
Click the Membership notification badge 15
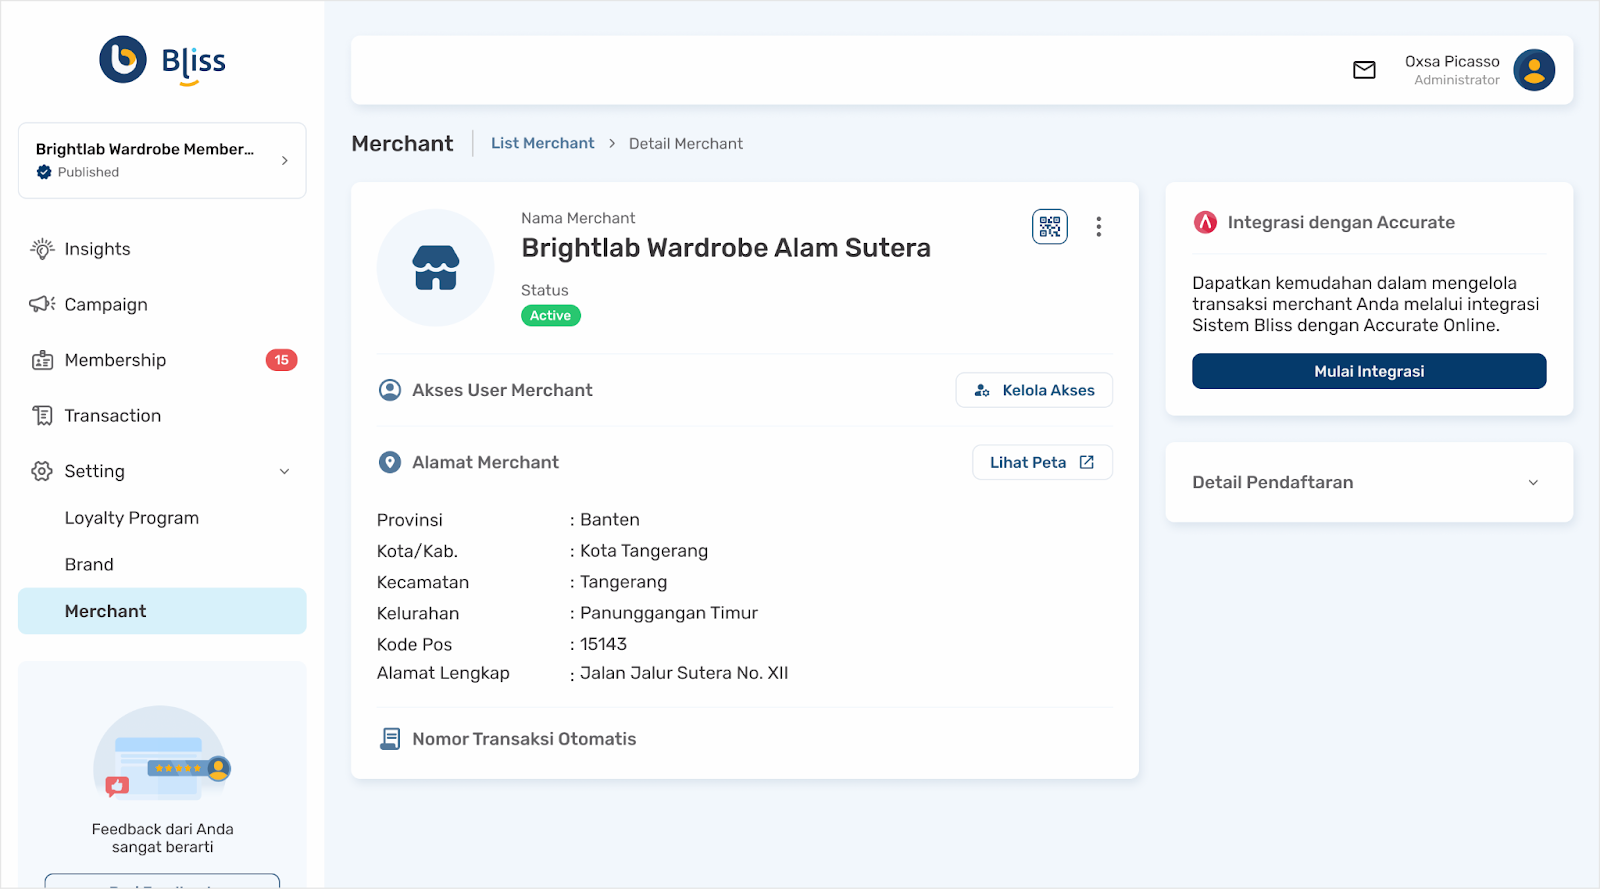281,360
